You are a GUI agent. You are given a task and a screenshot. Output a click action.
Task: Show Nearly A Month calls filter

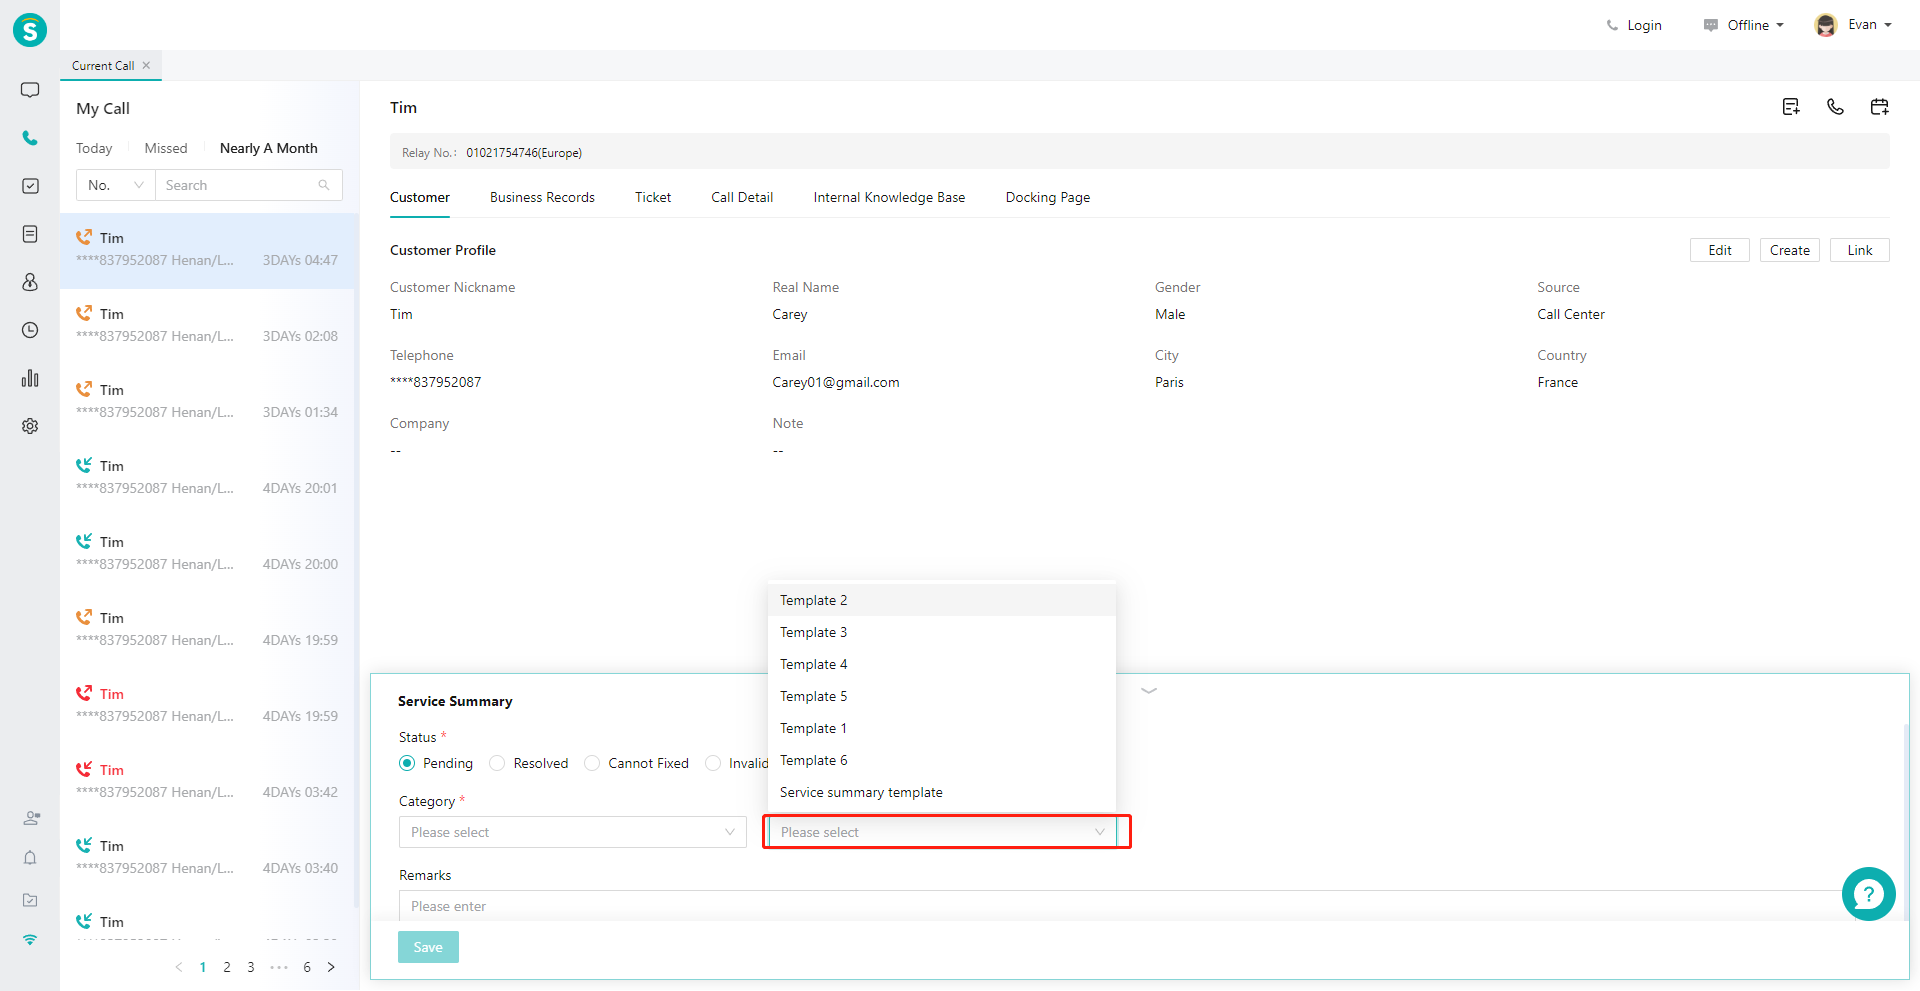(269, 148)
